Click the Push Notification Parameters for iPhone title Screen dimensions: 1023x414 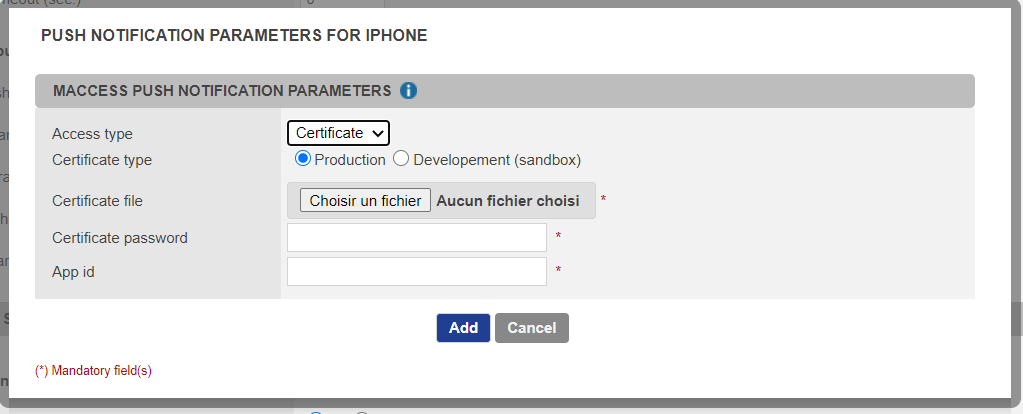(x=234, y=36)
